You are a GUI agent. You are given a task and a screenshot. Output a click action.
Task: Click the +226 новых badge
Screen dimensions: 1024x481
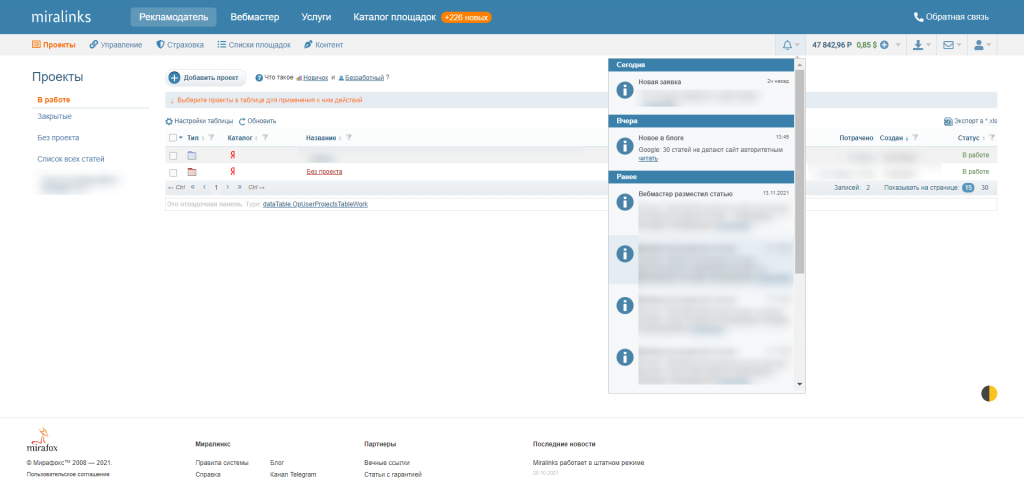[466, 18]
